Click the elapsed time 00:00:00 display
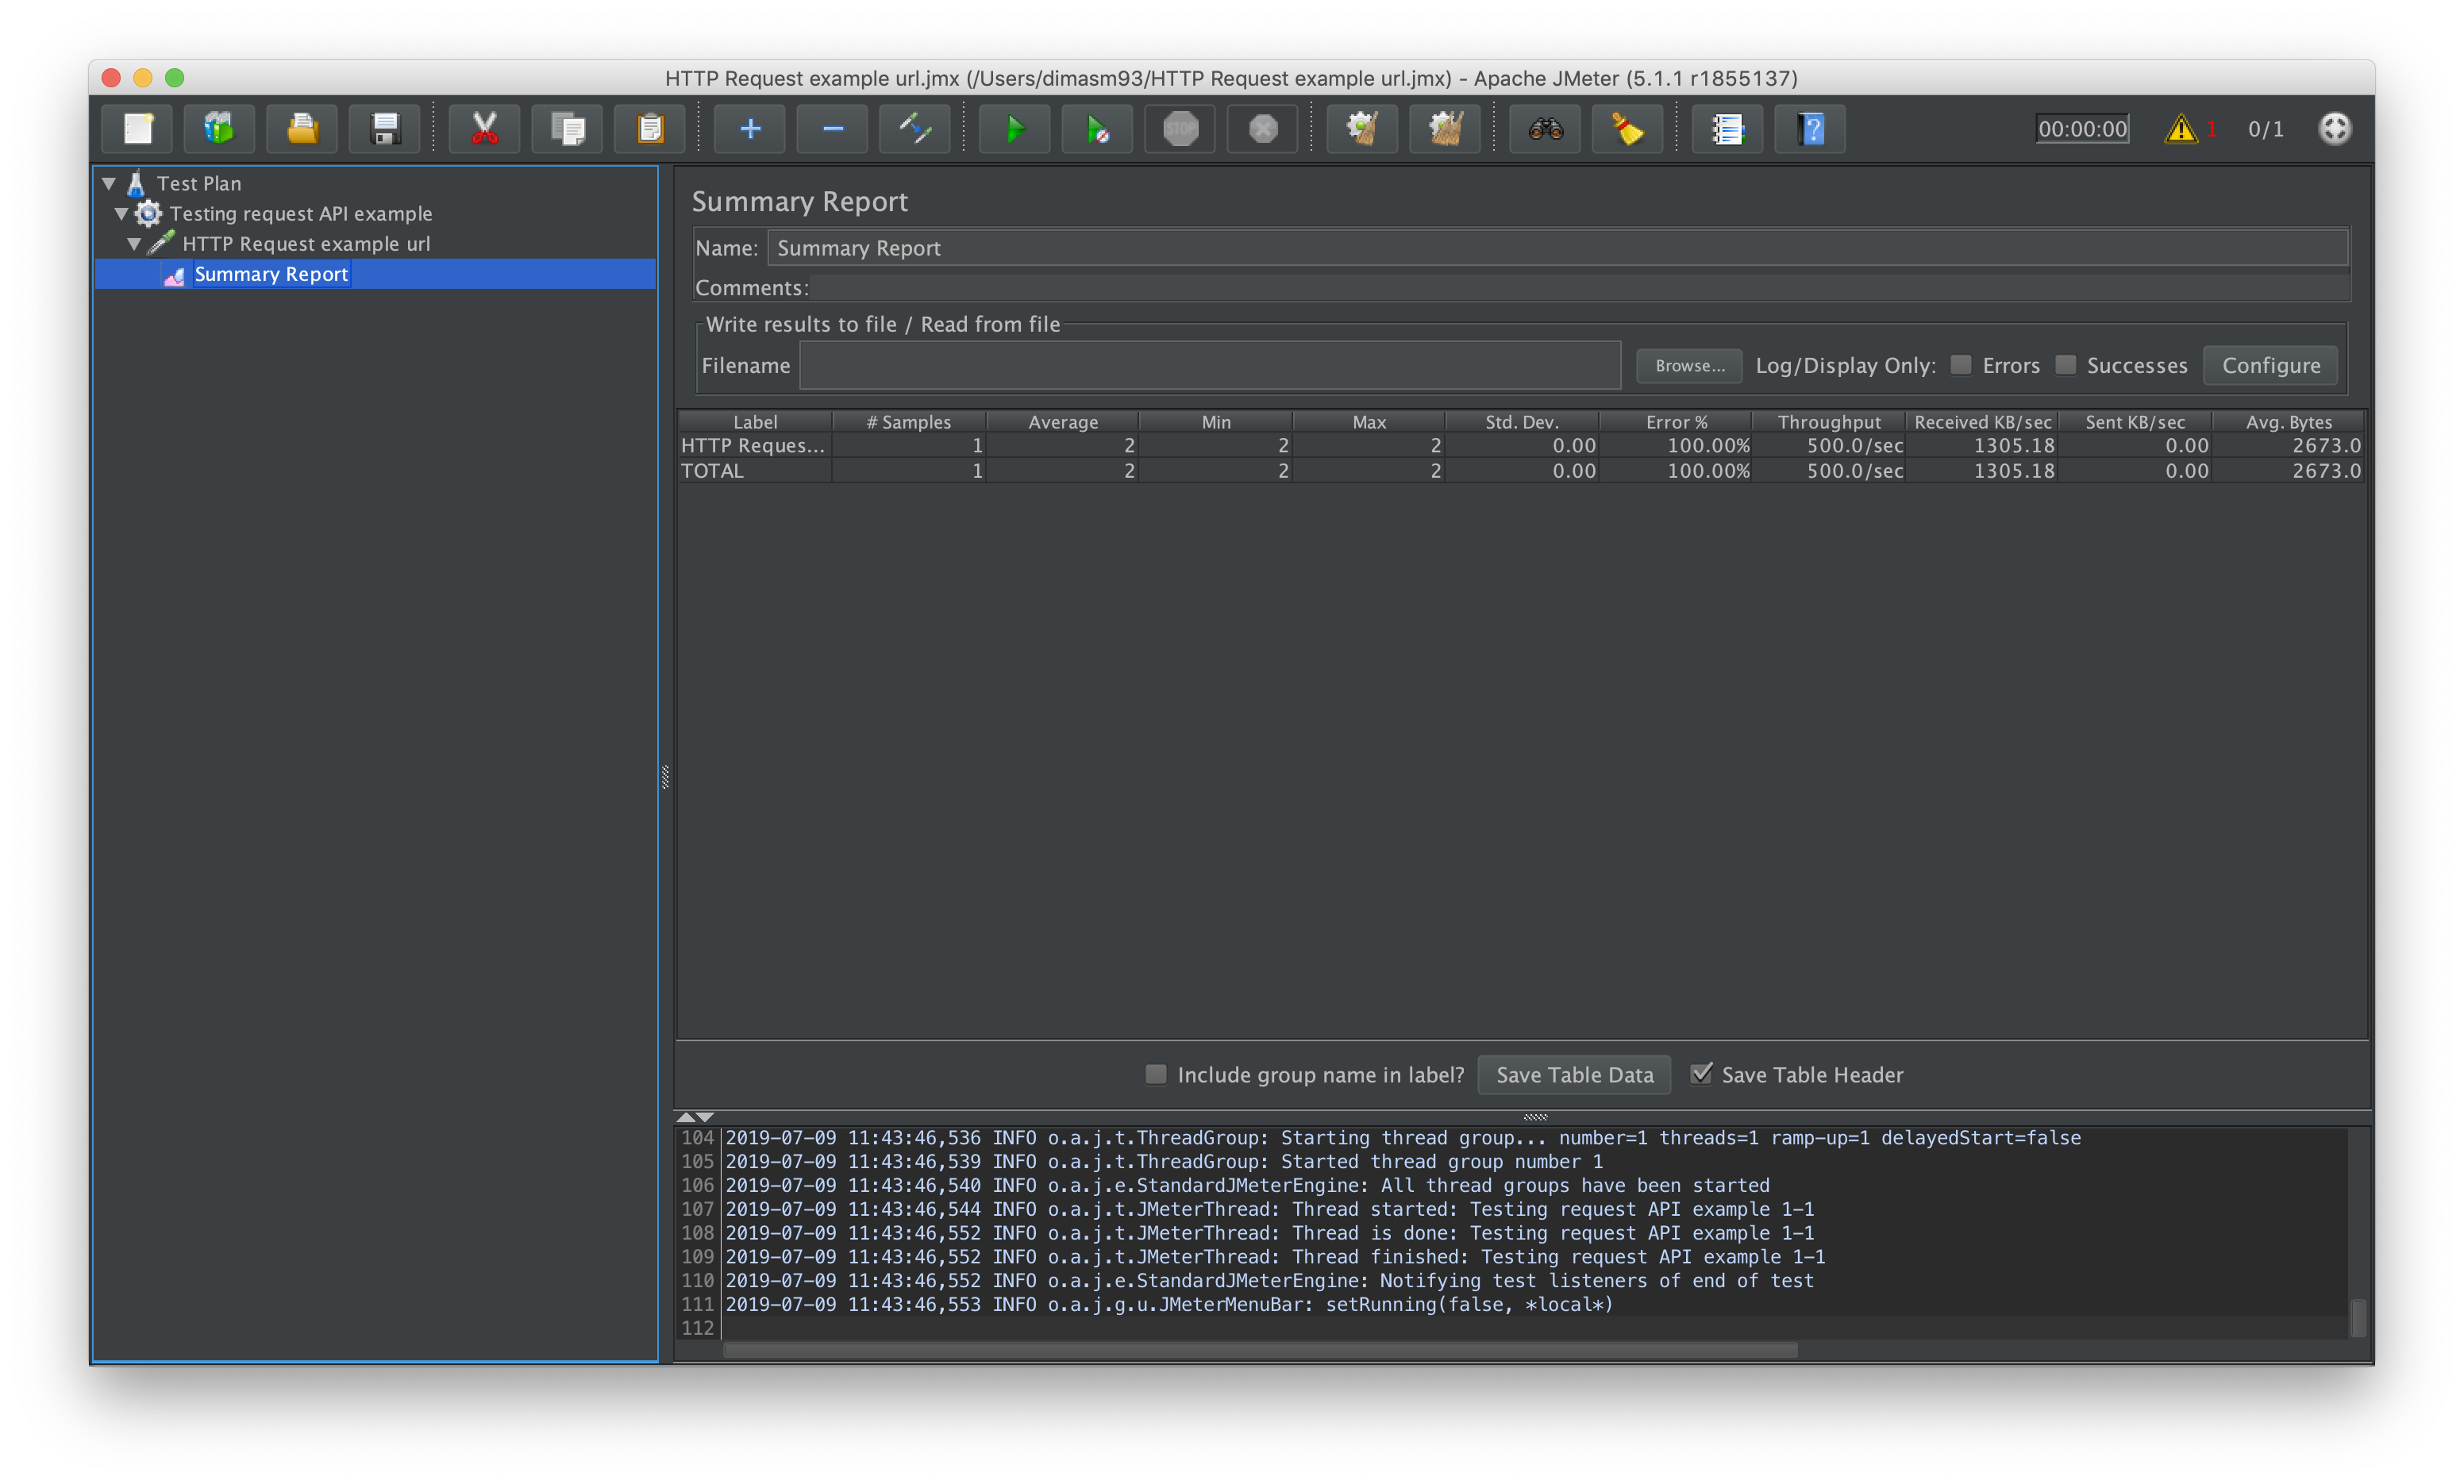 [2083, 129]
